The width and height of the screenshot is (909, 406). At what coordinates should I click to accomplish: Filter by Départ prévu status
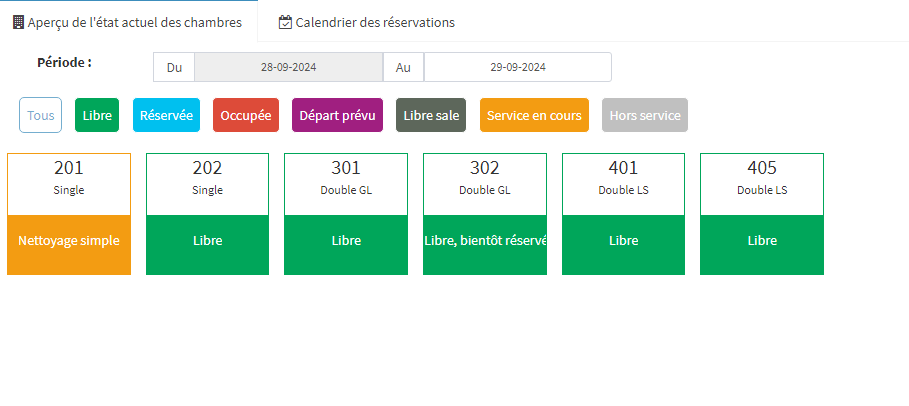(337, 115)
